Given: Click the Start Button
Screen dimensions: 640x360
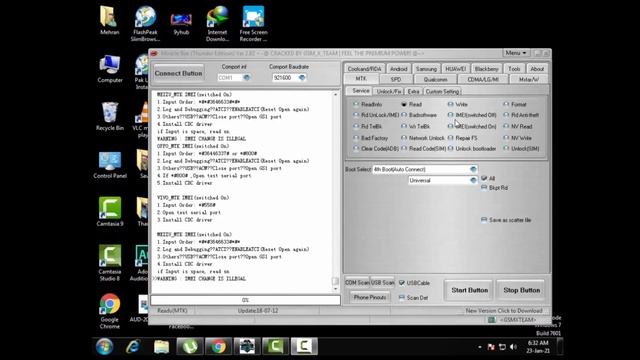Looking at the screenshot, I should click(x=469, y=290).
